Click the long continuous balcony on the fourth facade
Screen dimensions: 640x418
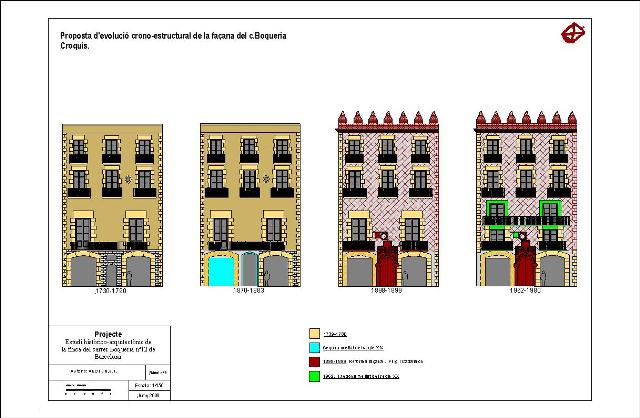[525, 221]
